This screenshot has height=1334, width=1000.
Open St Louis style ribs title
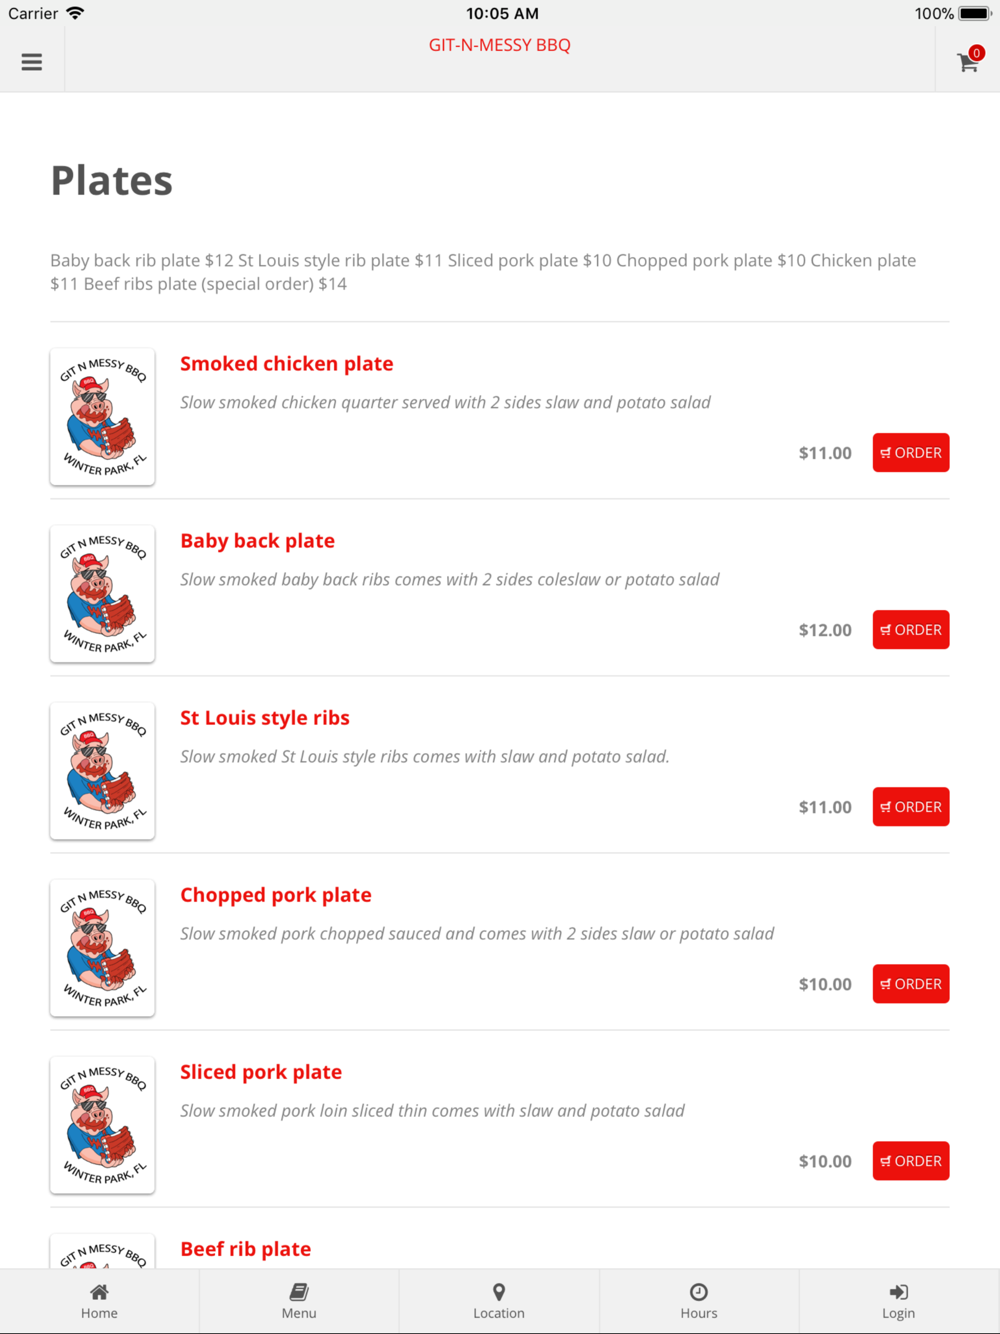(x=265, y=718)
